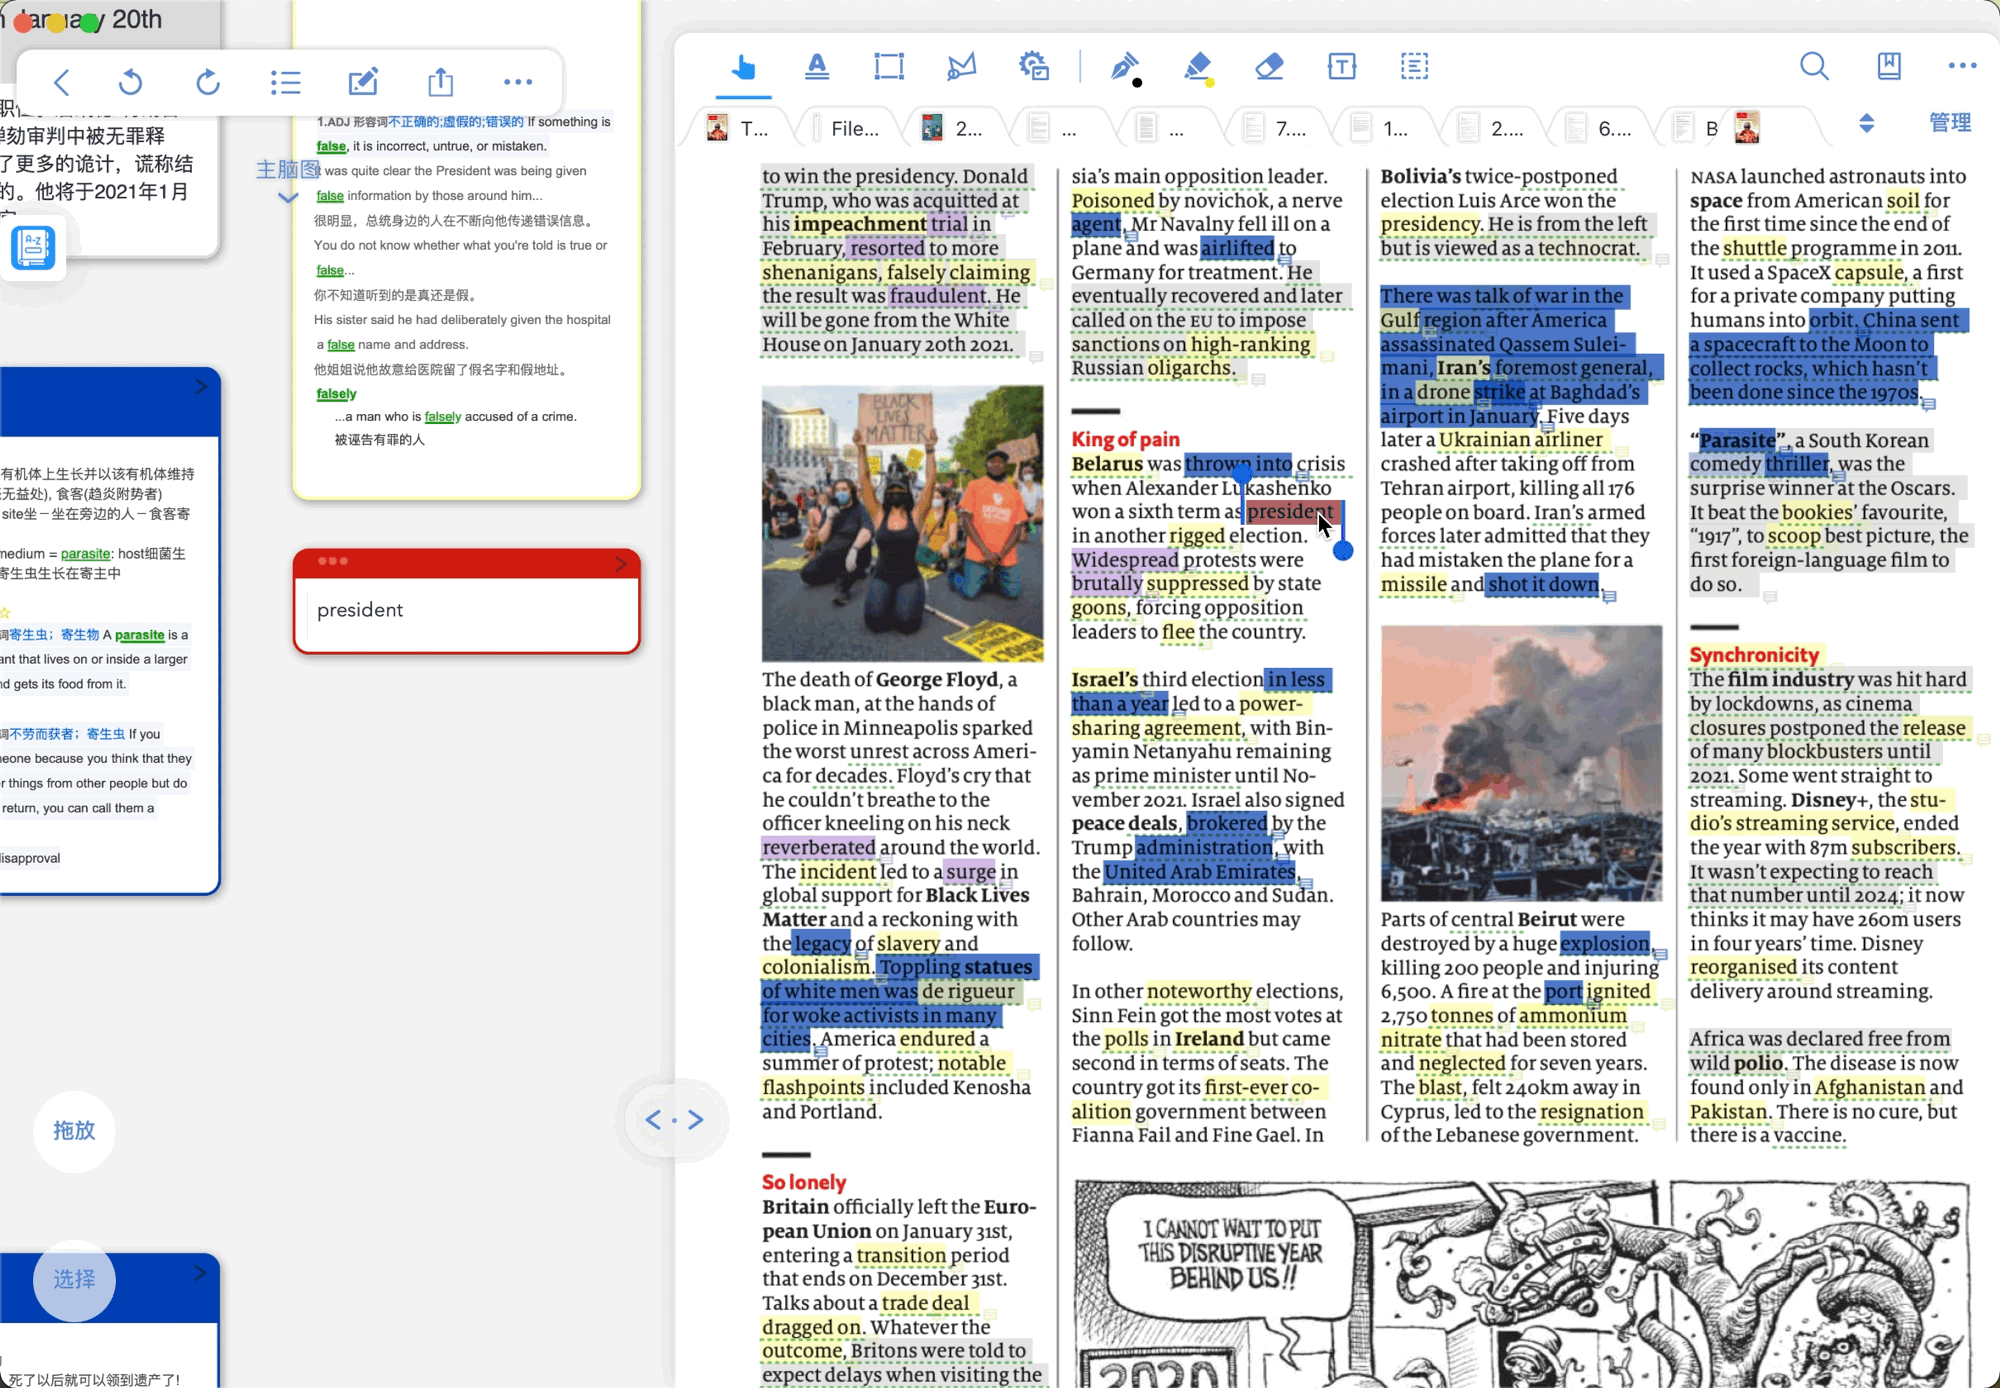Share the notebook via export icon
Screen dimensions: 2000x1388
(x=441, y=81)
